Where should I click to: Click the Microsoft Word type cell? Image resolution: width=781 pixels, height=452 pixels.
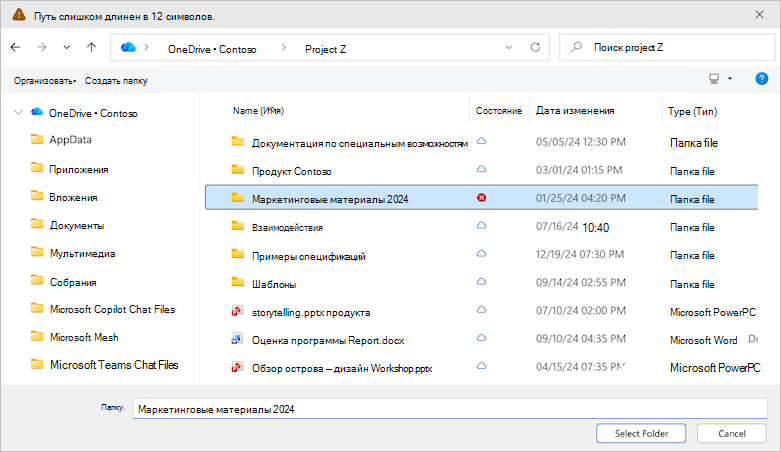click(703, 340)
